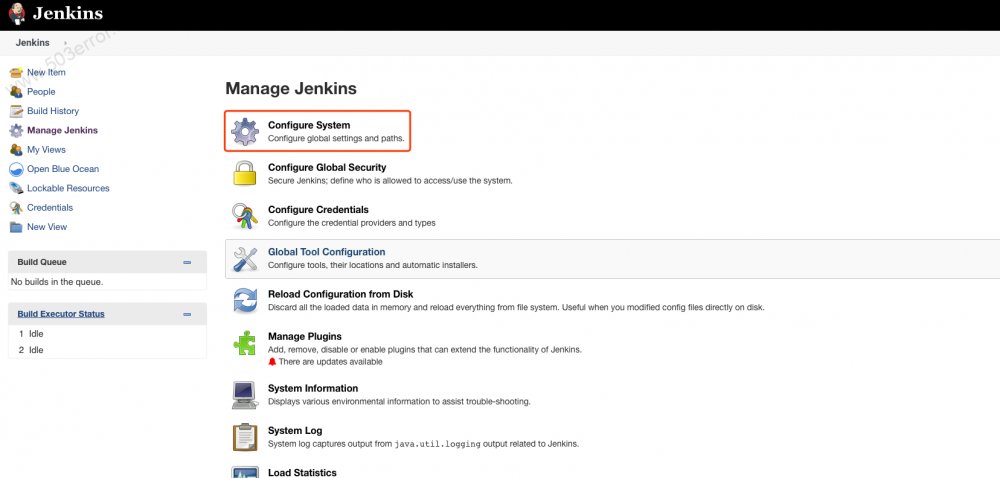Screen dimensions: 1000x478
Task: Click the Credentials keys icon in sidebar
Action: pos(17,208)
